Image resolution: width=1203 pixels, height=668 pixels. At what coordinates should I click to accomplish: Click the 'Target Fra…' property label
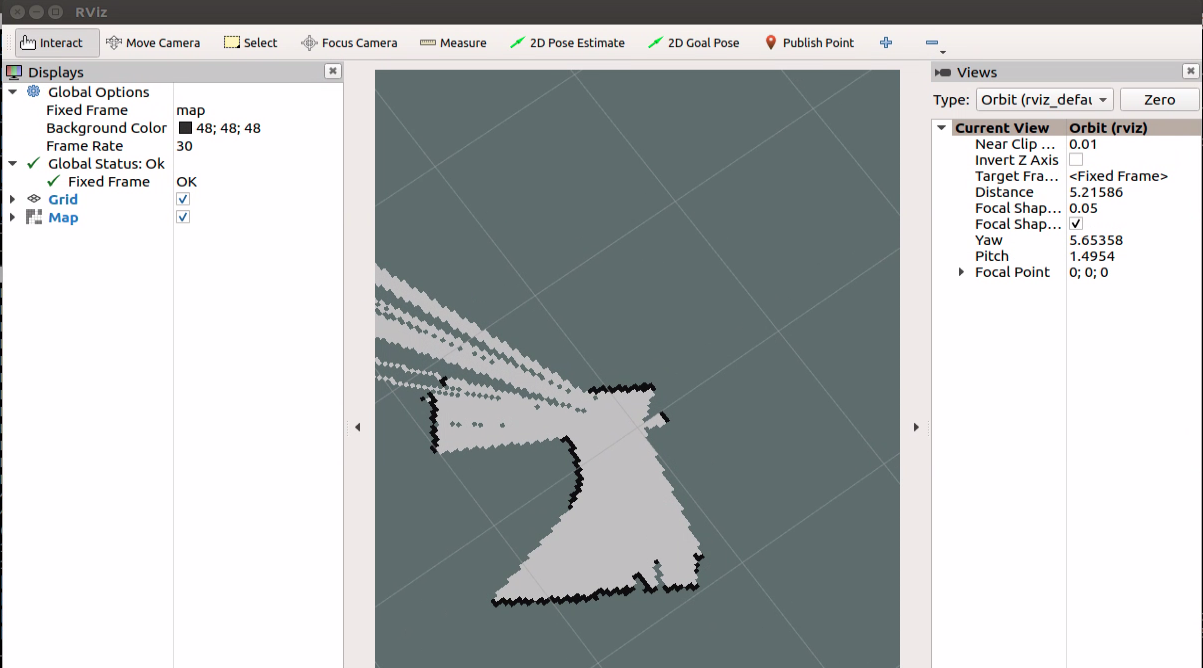point(1017,176)
